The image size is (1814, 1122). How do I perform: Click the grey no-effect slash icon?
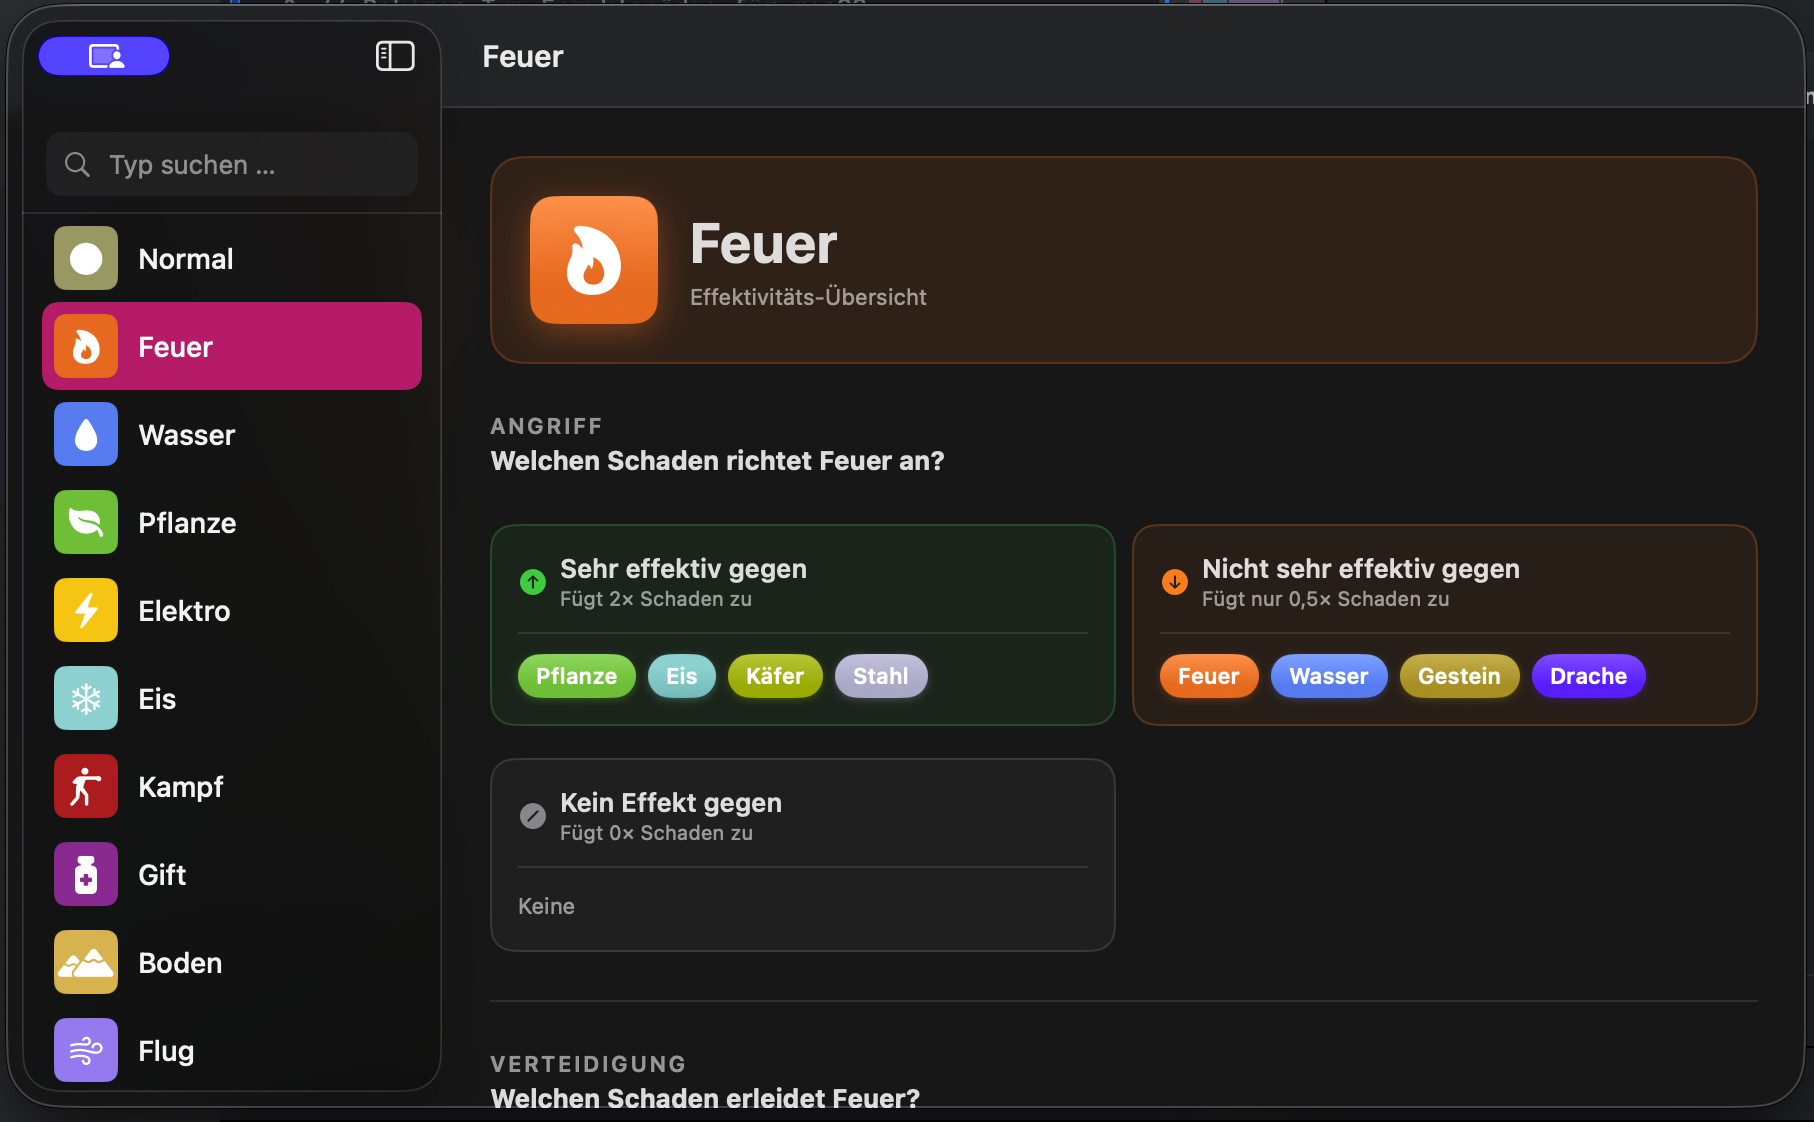coord(533,815)
